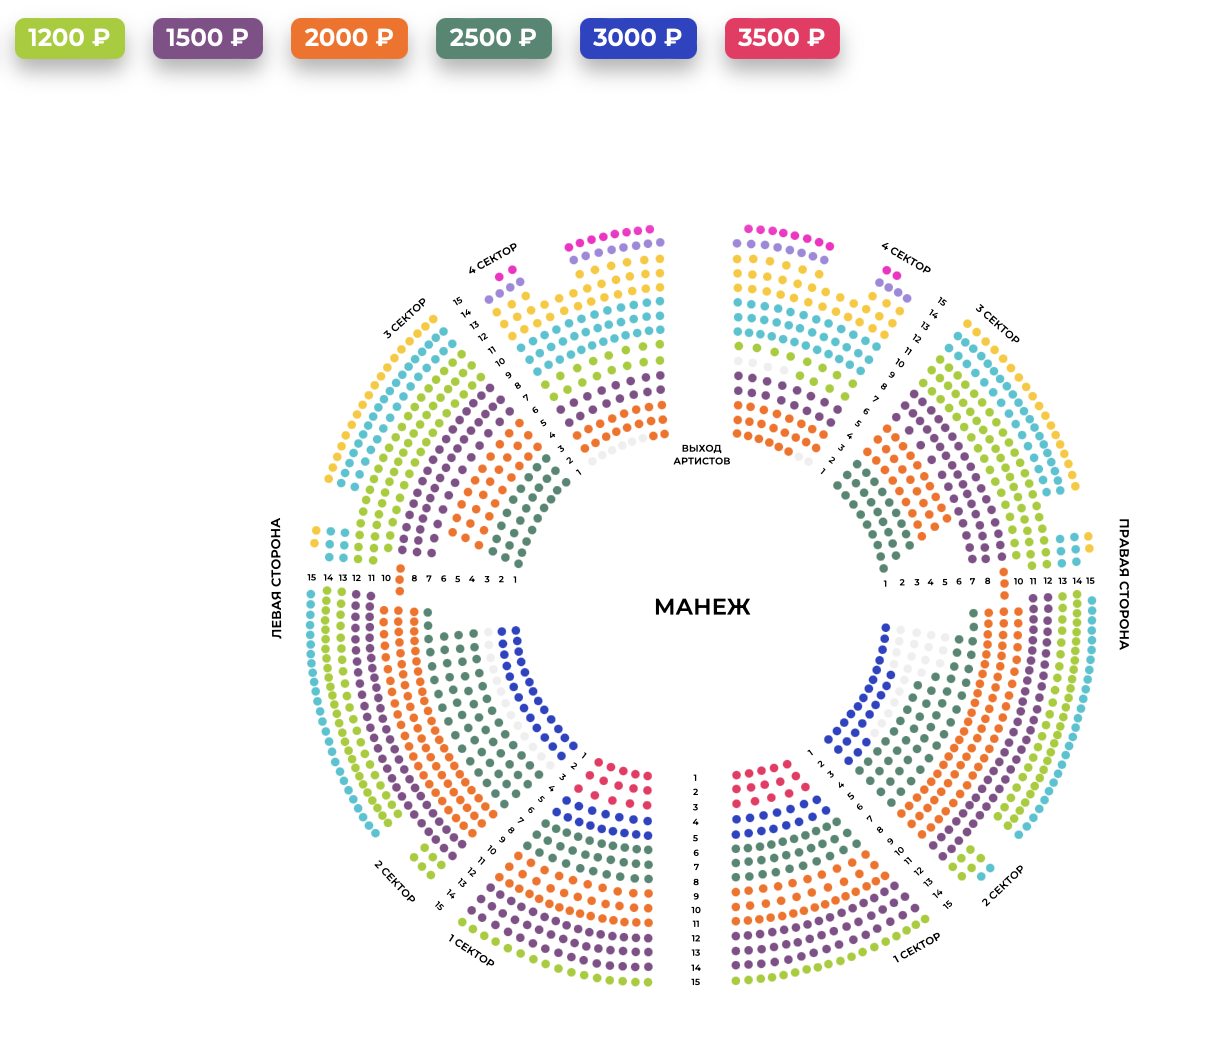Click row number 15 in the bottom center column
Viewport: 1218px width, 1037px height.
click(x=695, y=982)
